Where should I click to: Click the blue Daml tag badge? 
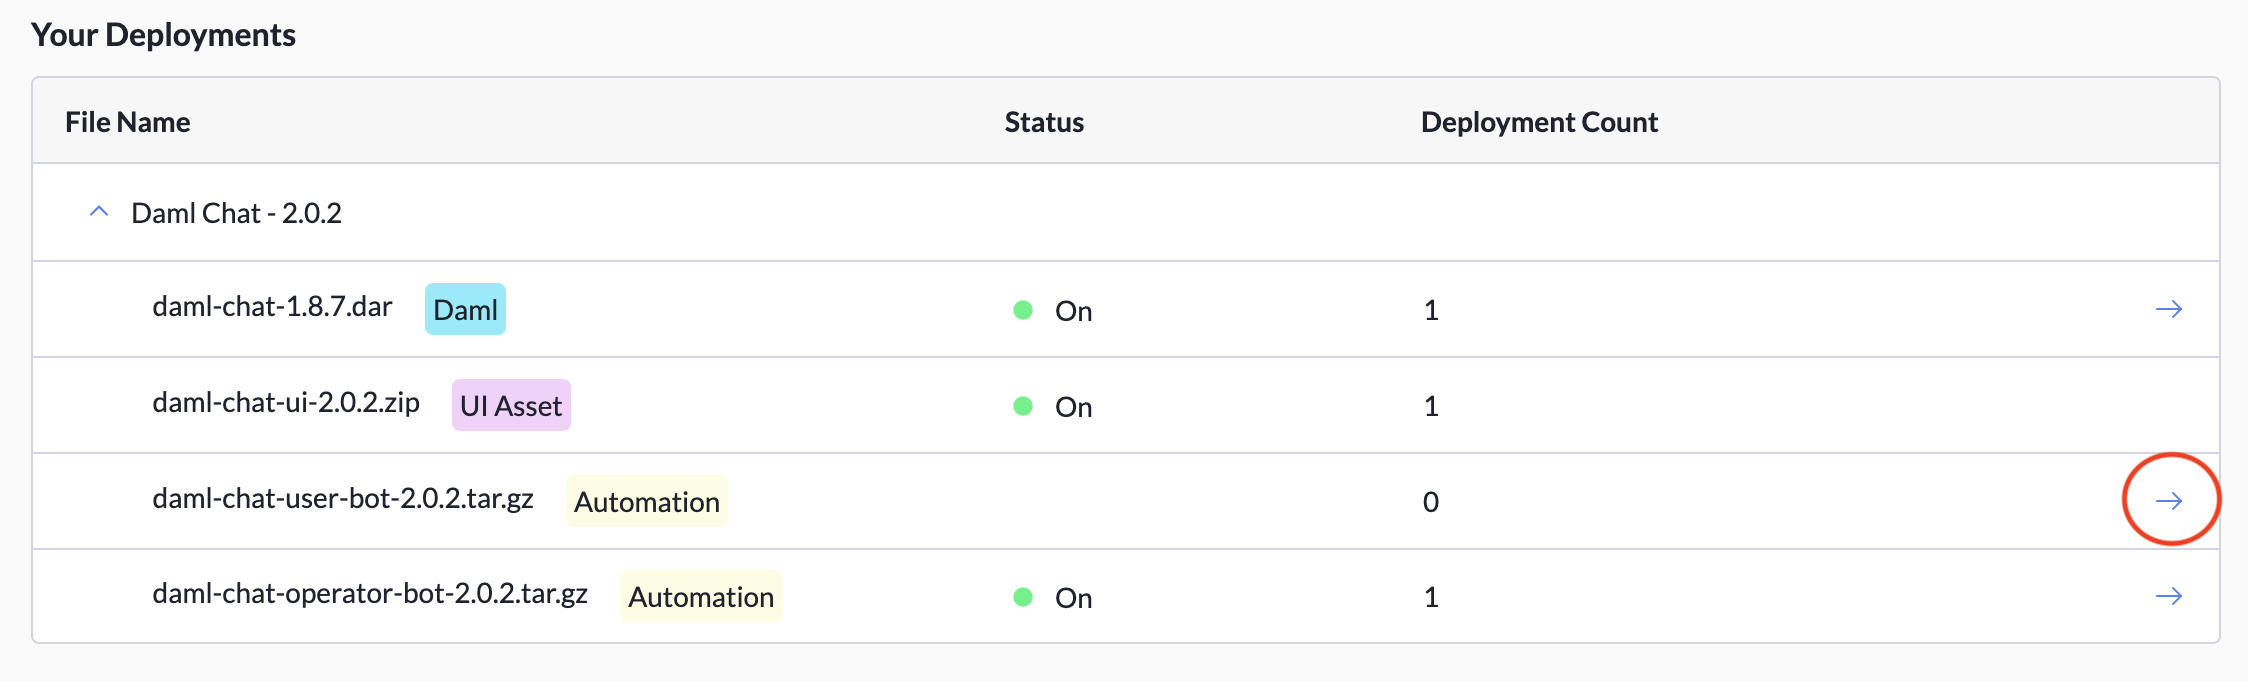pyautogui.click(x=464, y=310)
